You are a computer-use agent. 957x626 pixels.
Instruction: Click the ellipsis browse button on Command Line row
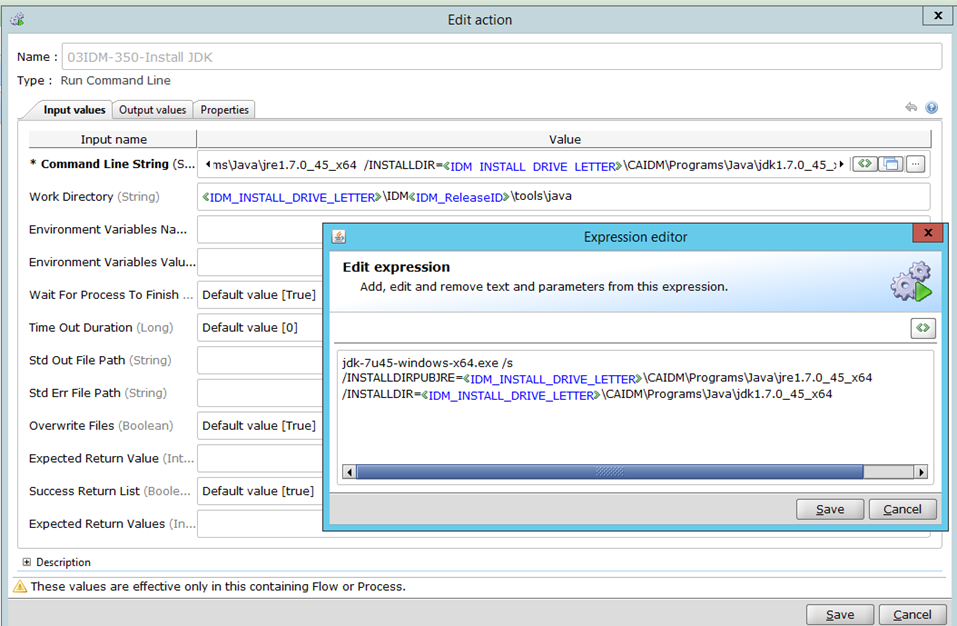click(916, 164)
